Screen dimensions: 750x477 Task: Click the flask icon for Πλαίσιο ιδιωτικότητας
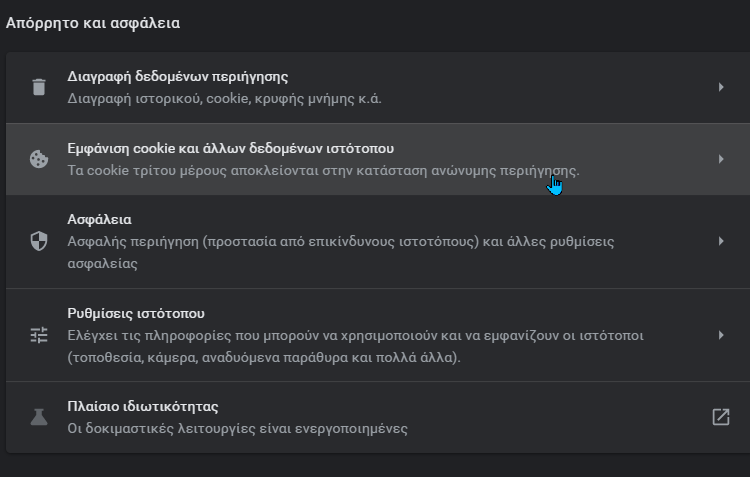click(x=39, y=417)
